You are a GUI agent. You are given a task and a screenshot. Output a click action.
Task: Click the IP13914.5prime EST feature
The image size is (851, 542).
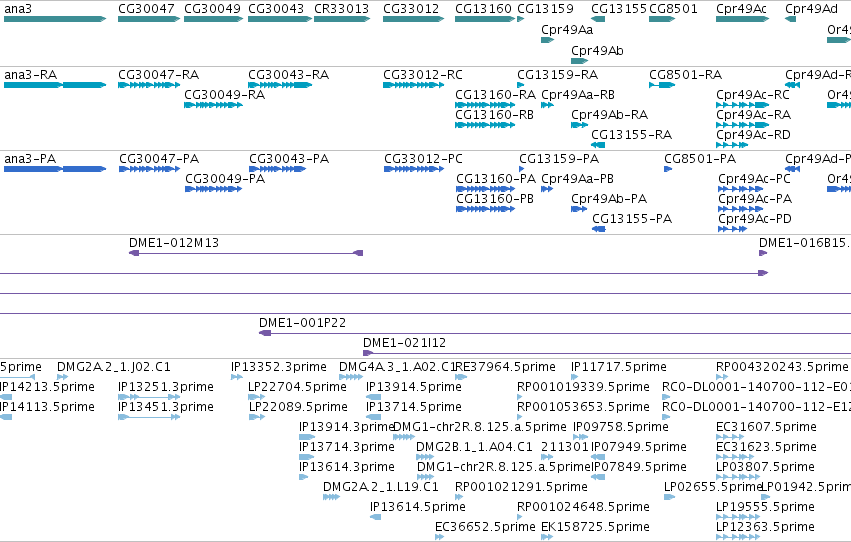click(373, 397)
